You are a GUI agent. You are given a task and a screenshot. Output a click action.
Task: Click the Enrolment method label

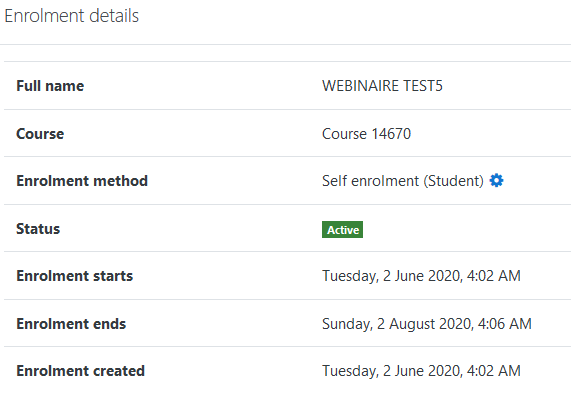(x=82, y=181)
